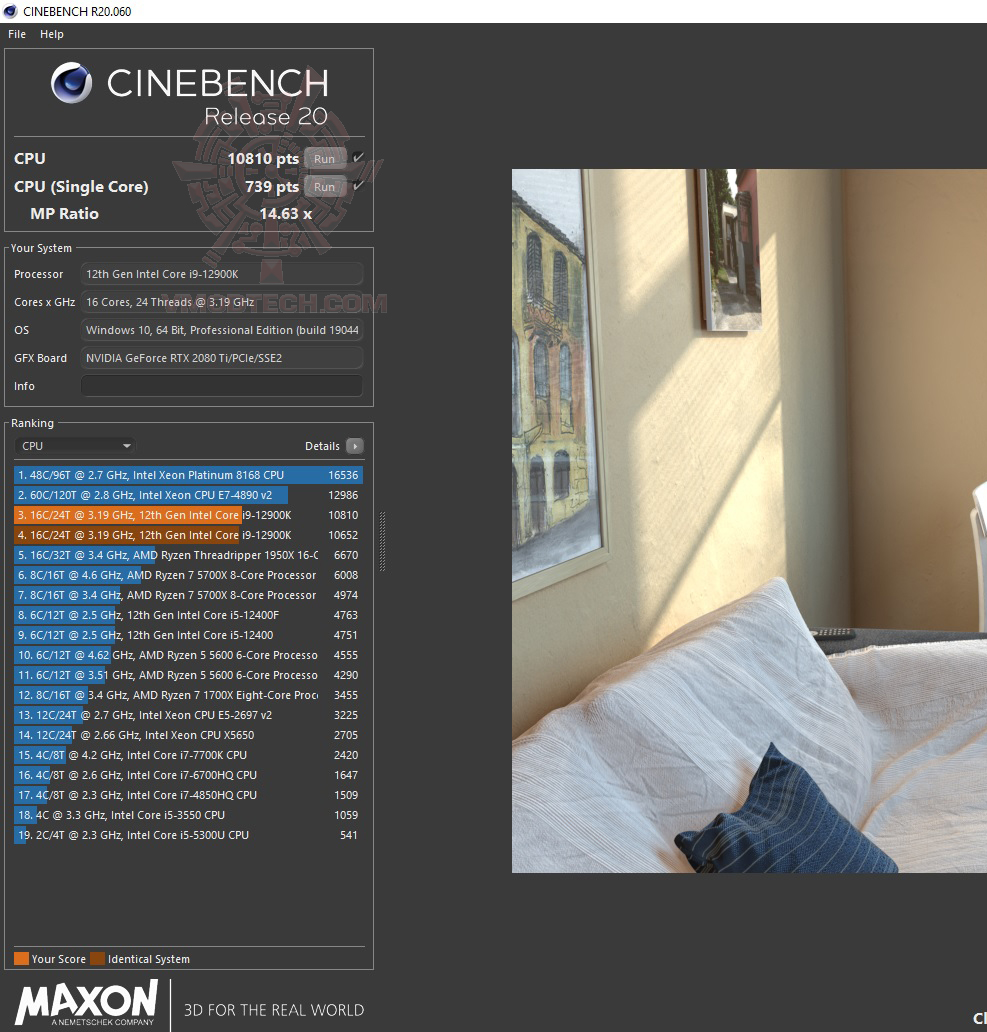Toggle the CPU test checkbox

point(357,157)
